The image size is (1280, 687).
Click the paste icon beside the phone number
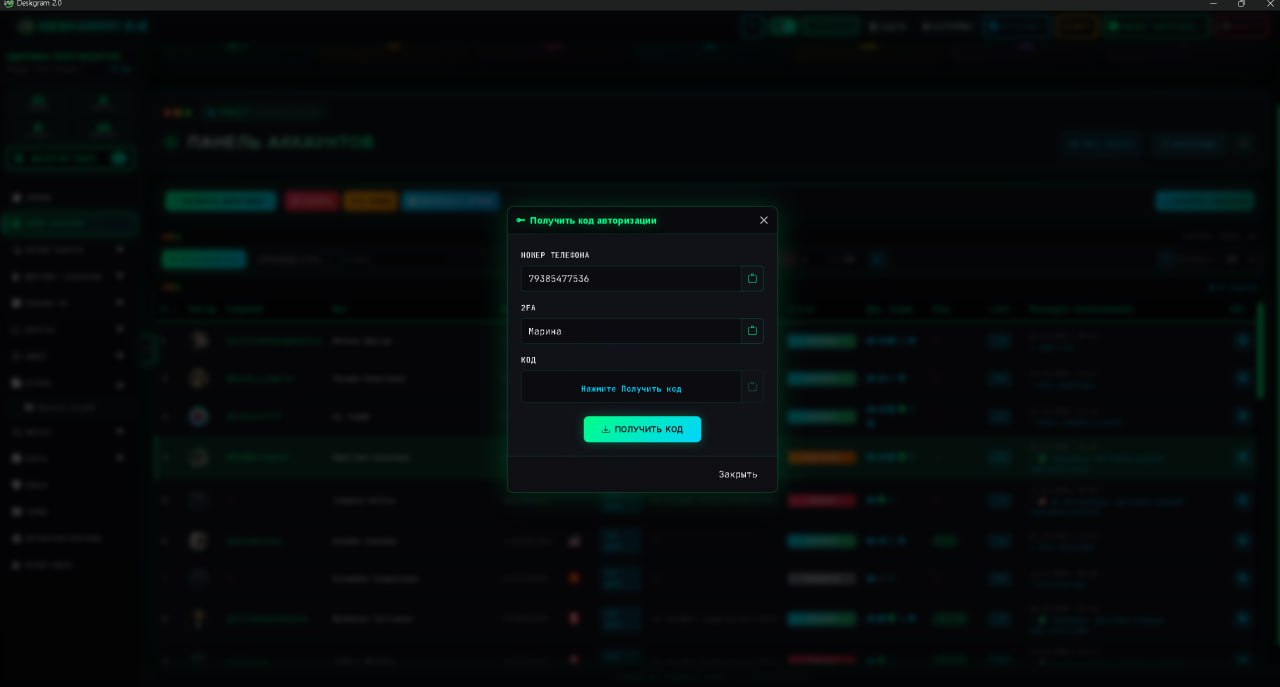tap(752, 278)
